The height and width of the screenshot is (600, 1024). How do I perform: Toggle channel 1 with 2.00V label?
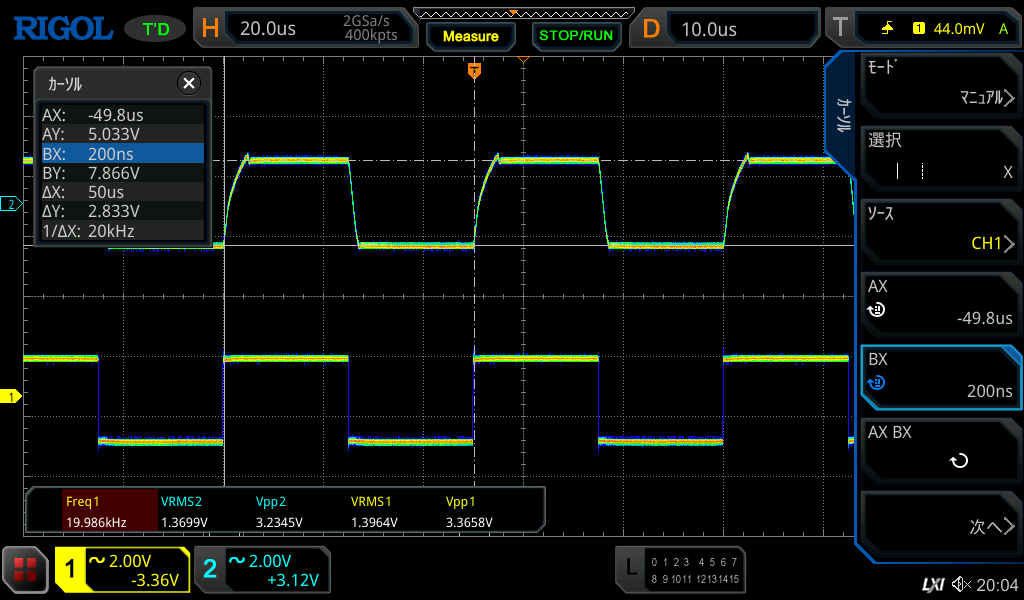123,570
